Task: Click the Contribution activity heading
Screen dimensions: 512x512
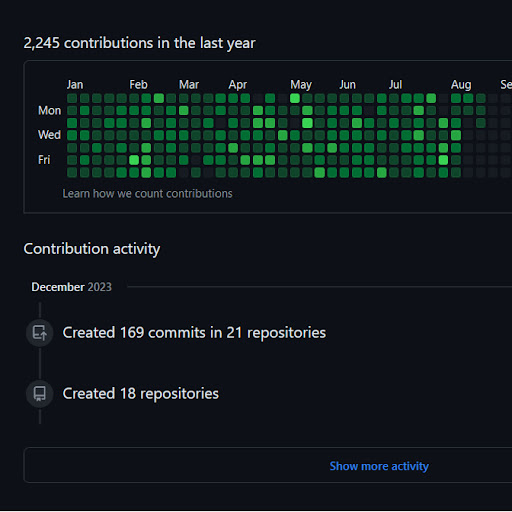Action: coord(92,249)
